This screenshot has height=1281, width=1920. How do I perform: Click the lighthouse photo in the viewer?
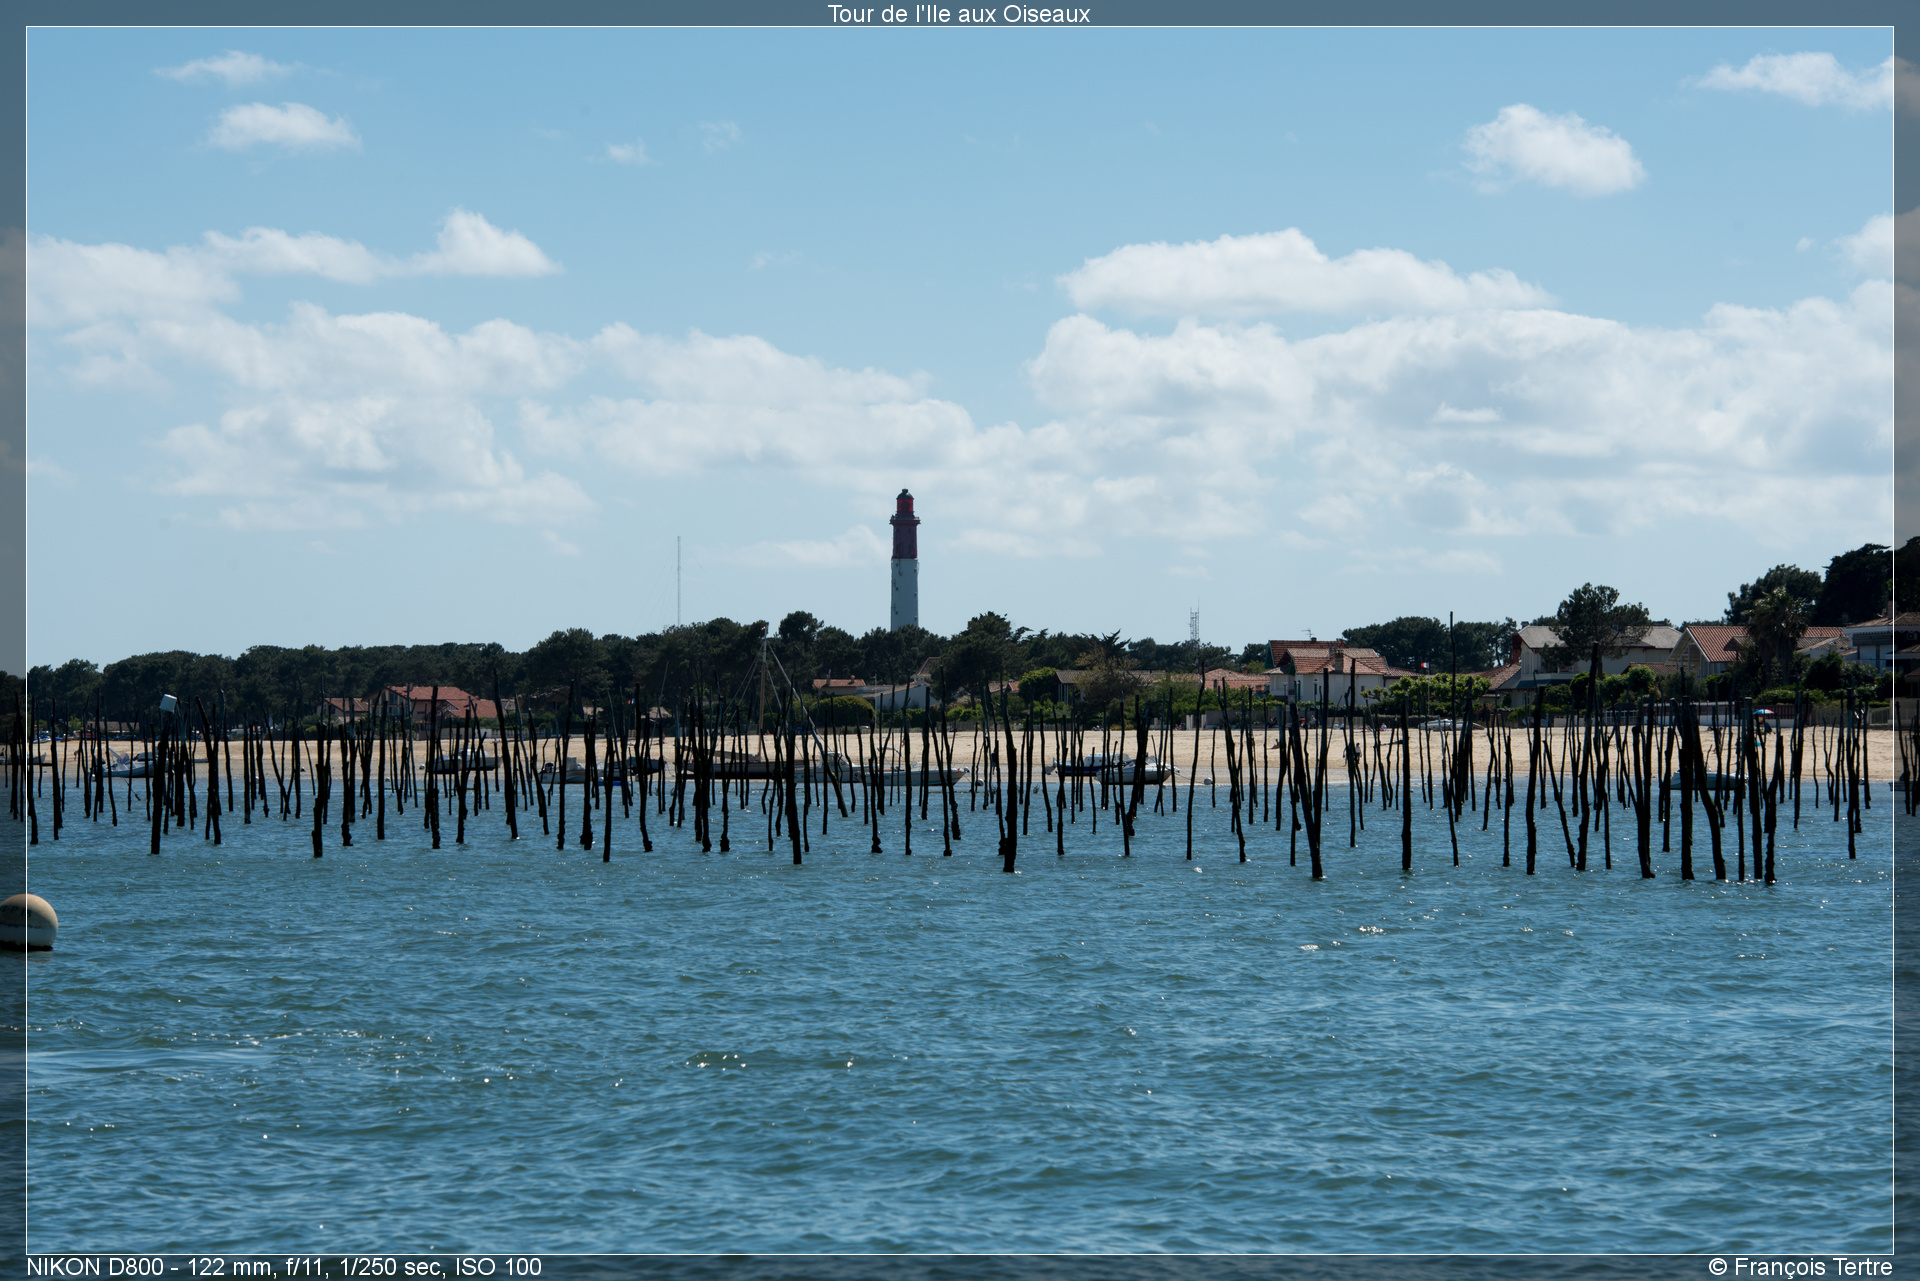960,640
